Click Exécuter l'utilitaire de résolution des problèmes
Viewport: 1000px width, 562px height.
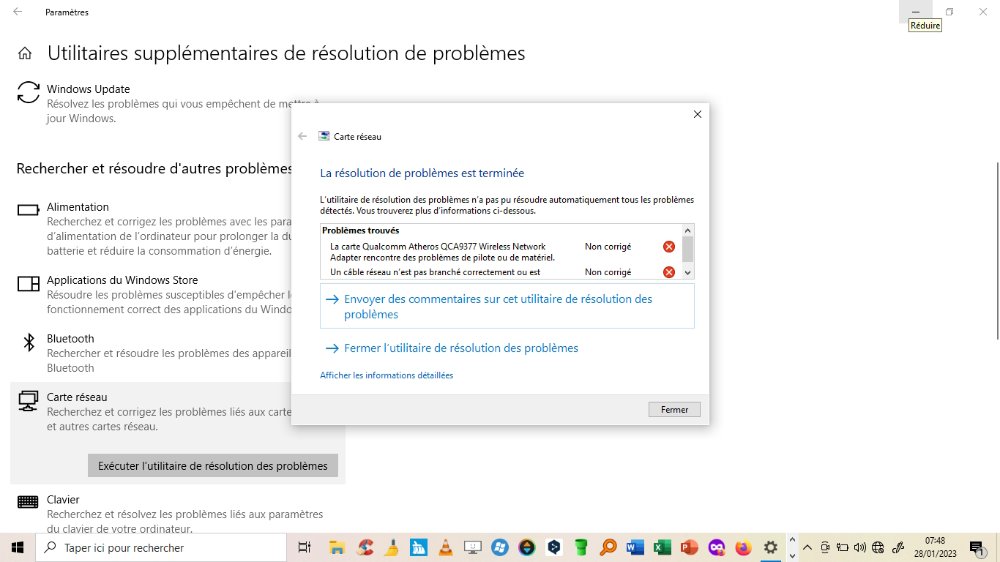[x=212, y=466]
